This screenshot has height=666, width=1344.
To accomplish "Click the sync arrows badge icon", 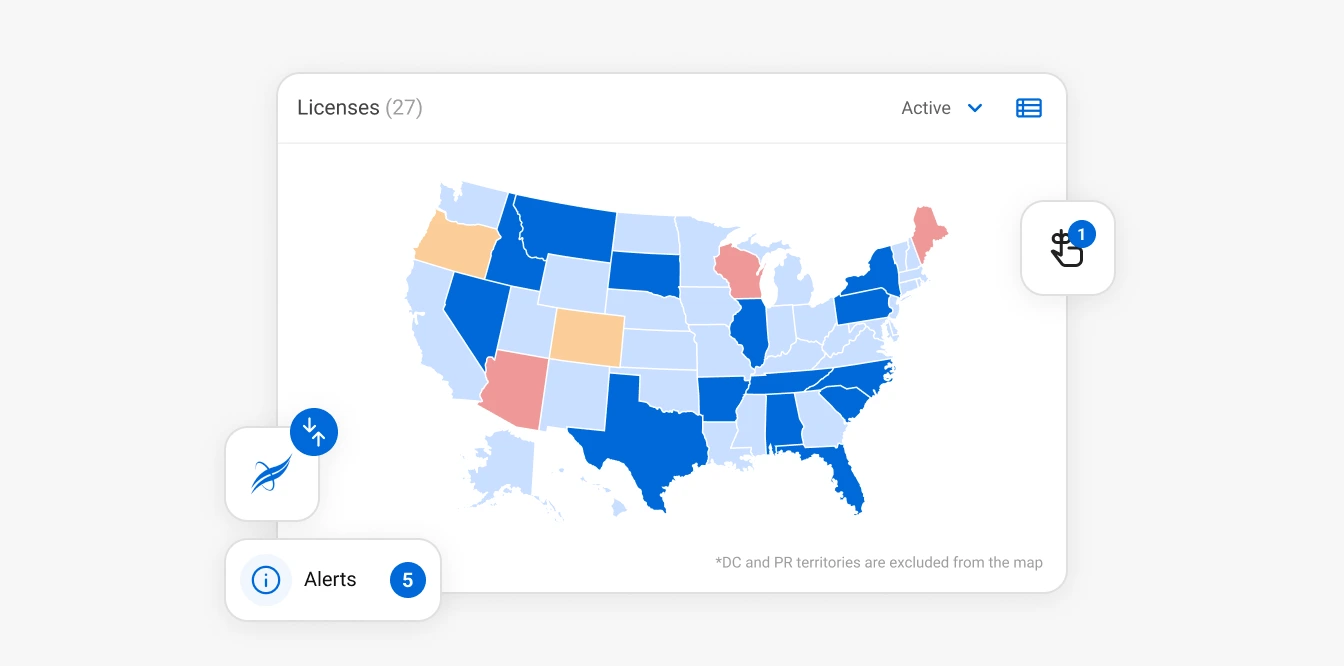I will click(314, 433).
